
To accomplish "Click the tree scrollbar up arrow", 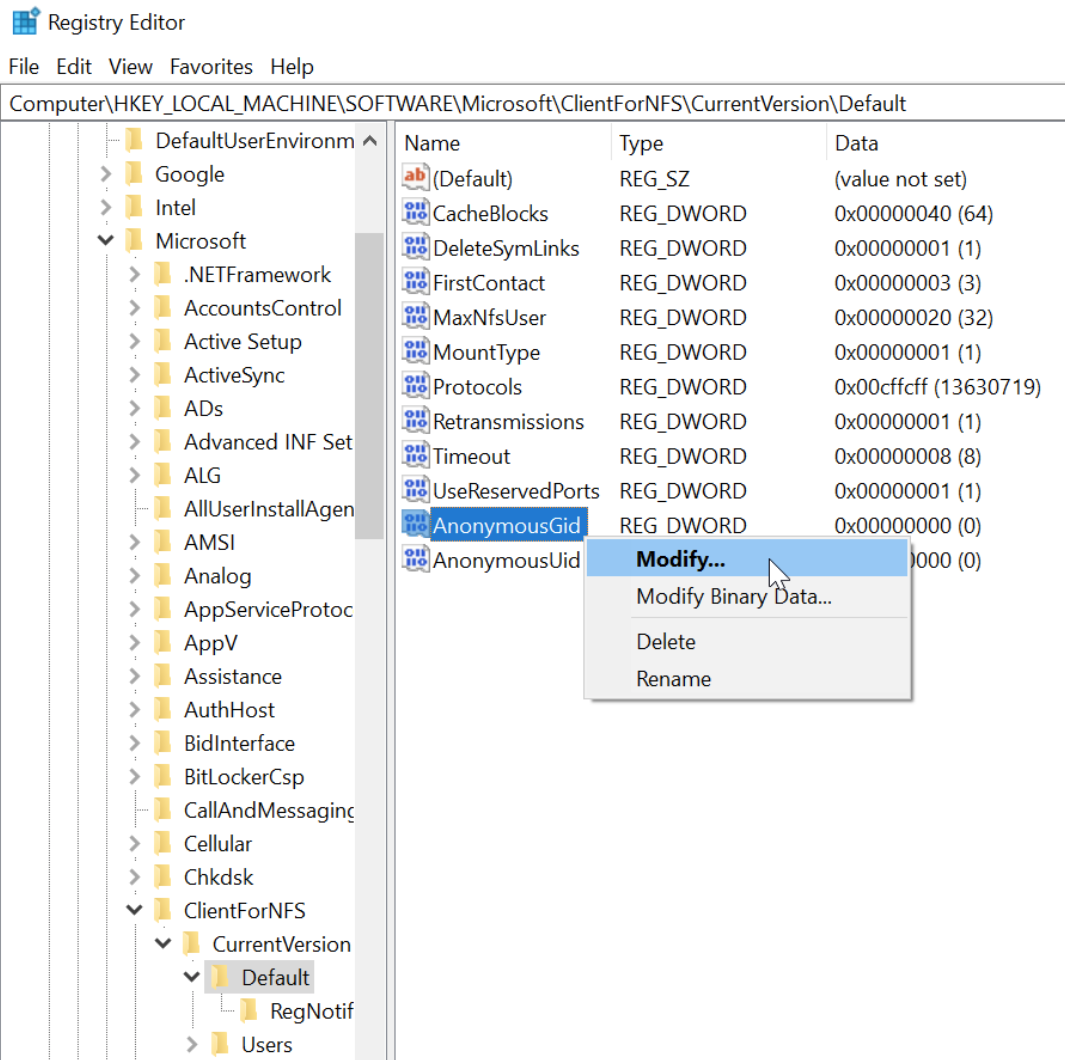I will point(369,142).
